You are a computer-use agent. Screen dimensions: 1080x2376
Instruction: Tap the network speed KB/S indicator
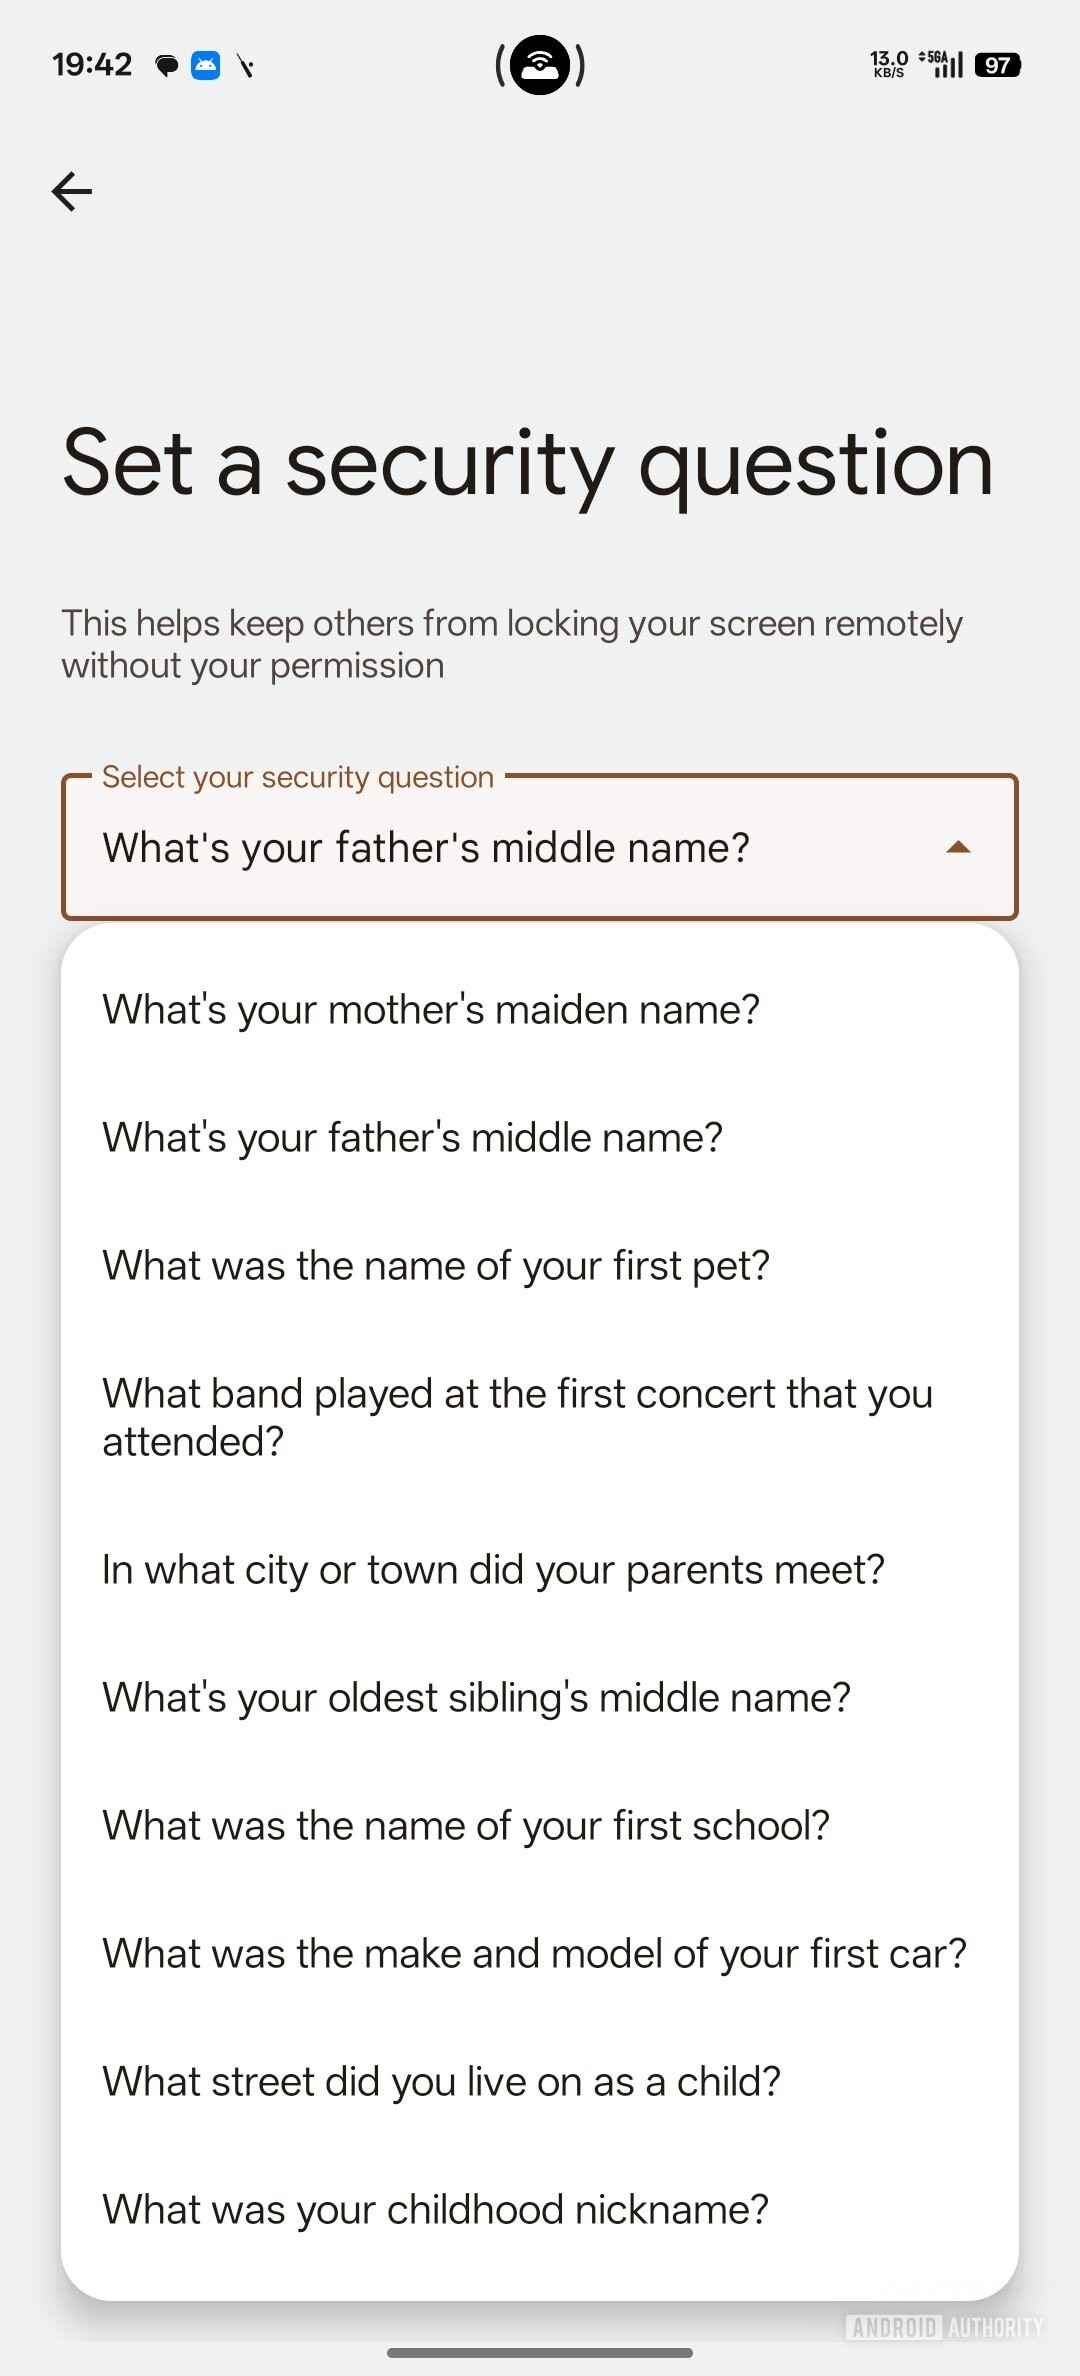tap(888, 64)
